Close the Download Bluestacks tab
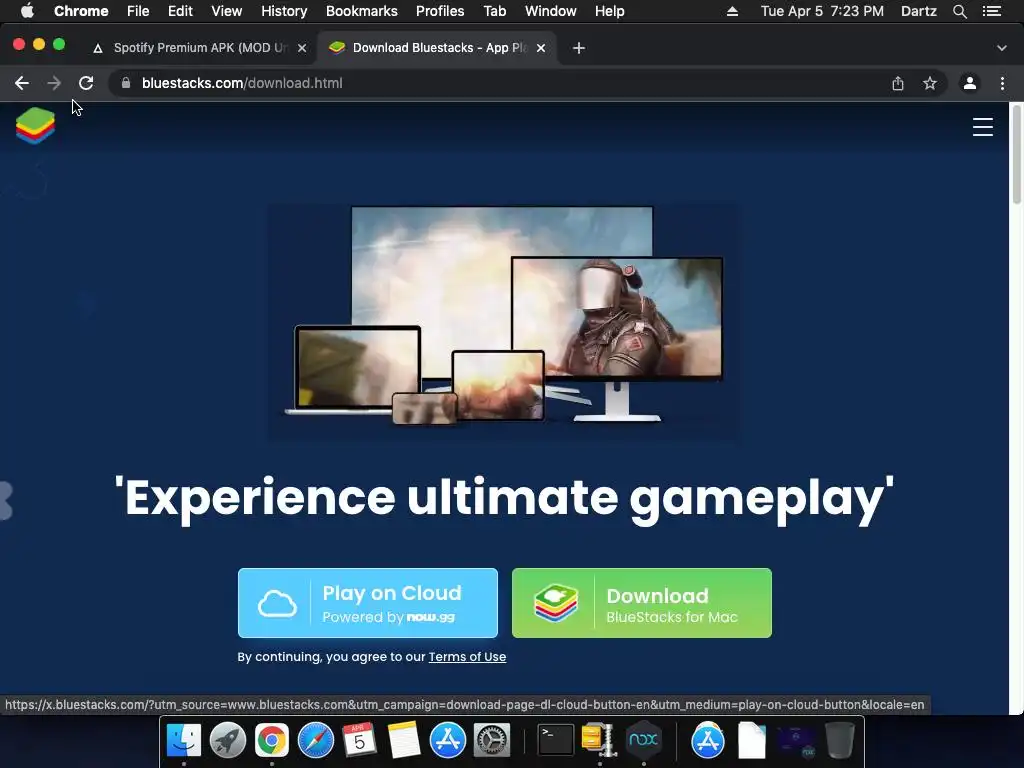 click(541, 48)
